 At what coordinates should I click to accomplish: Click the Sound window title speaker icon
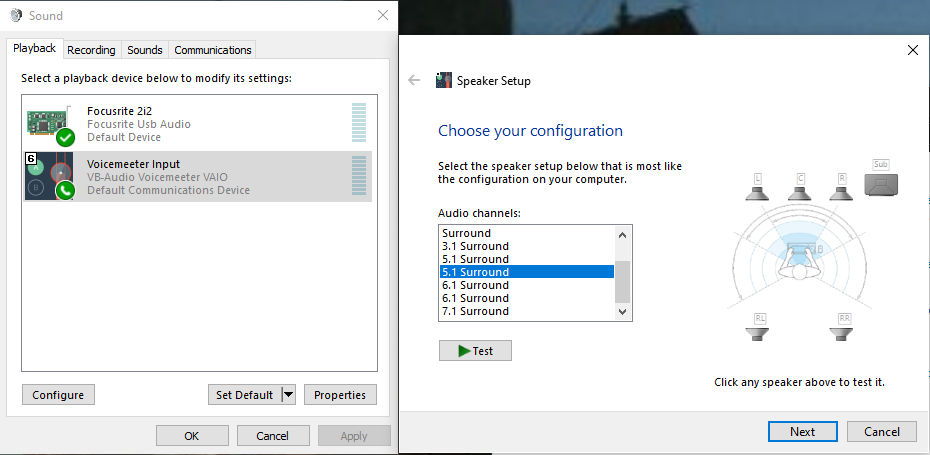pos(16,15)
